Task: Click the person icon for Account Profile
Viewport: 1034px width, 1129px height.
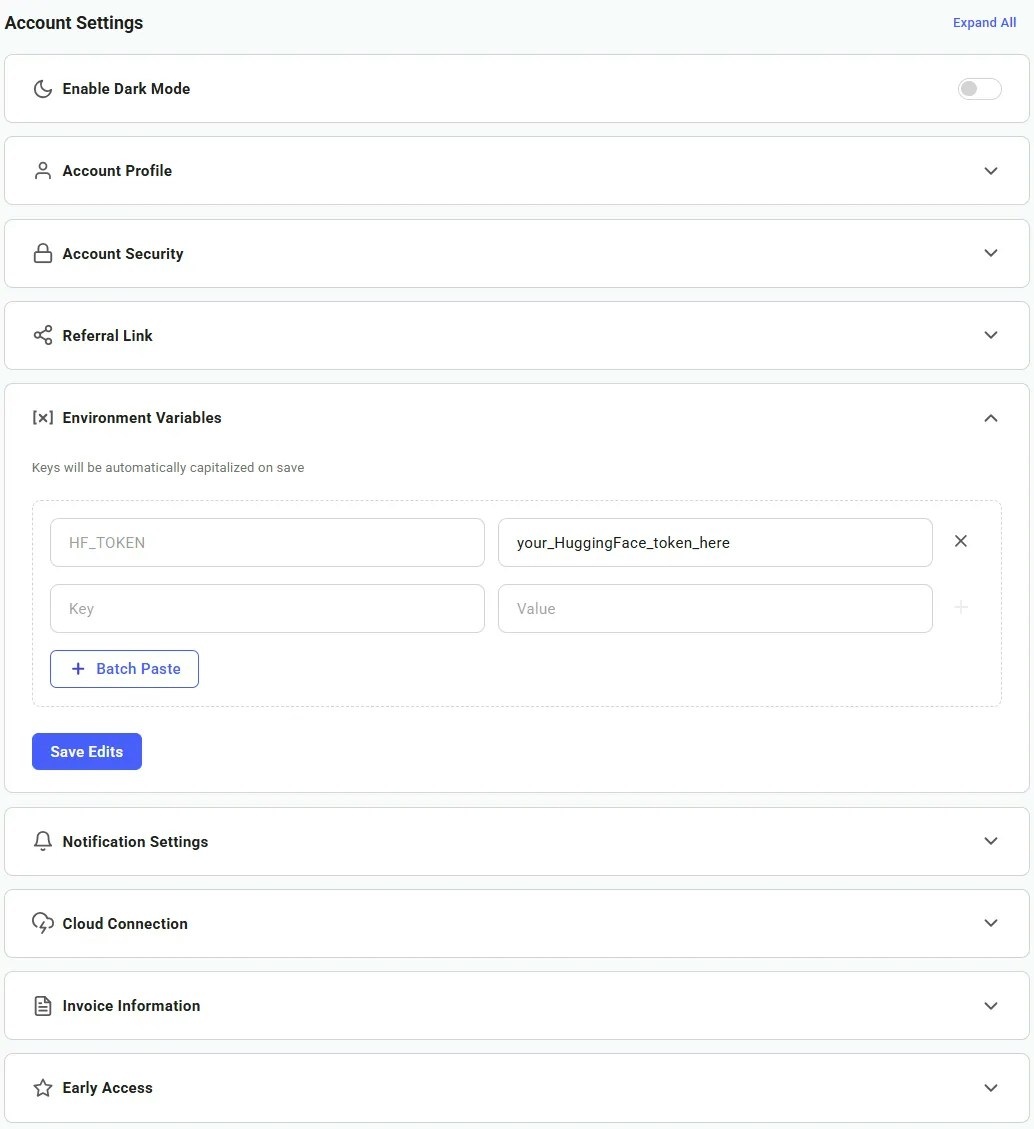Action: pyautogui.click(x=42, y=171)
